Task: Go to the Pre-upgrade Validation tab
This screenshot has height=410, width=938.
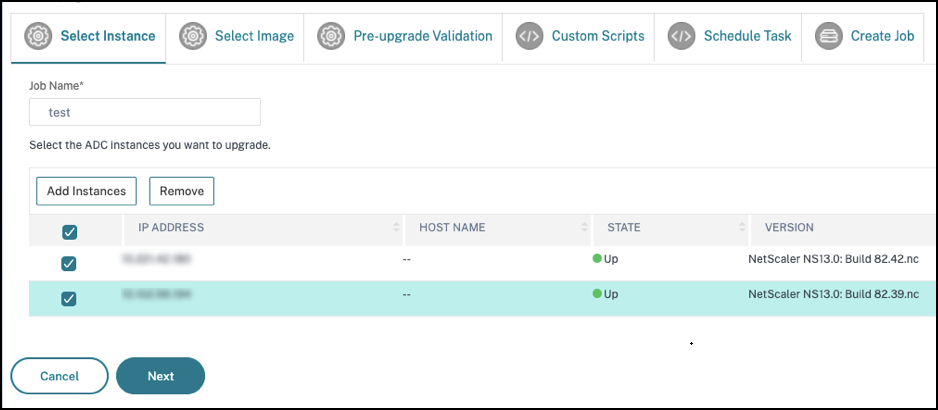Action: click(x=403, y=37)
